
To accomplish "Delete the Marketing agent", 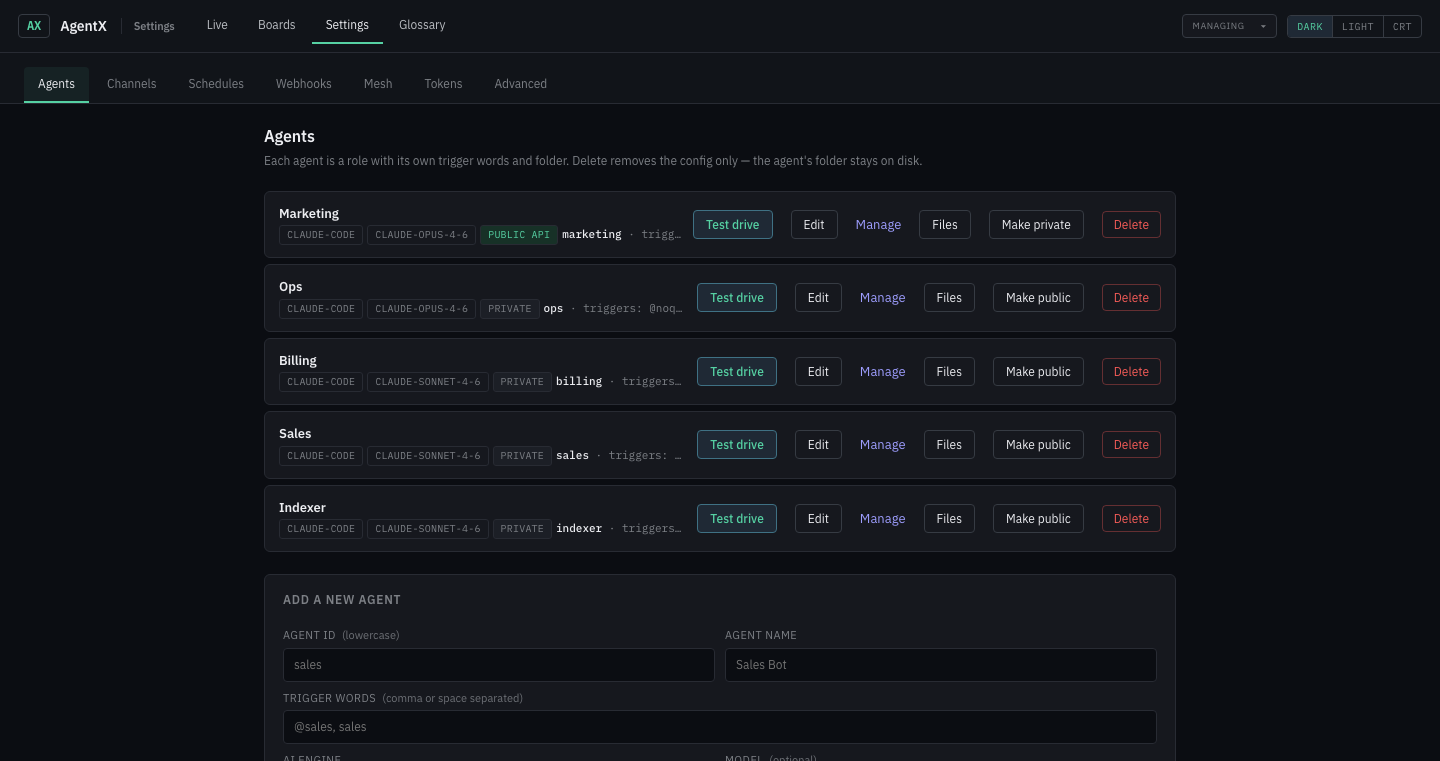I will point(1131,225).
